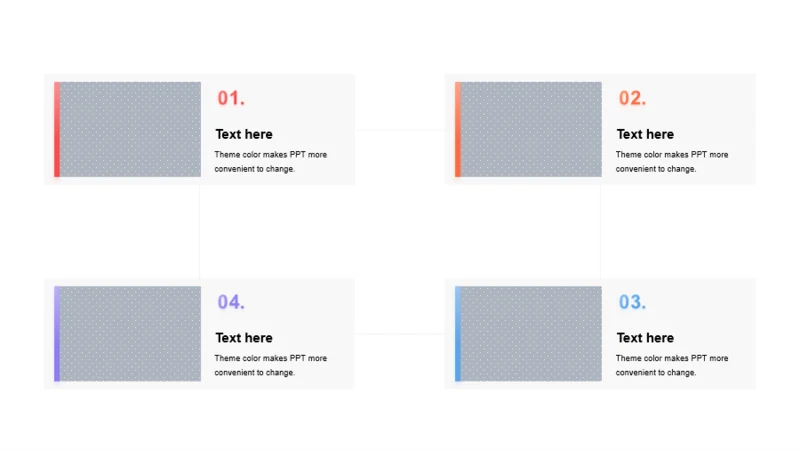Click the 'Text here' heading under 01.
This screenshot has width=800, height=450.
pyautogui.click(x=244, y=134)
